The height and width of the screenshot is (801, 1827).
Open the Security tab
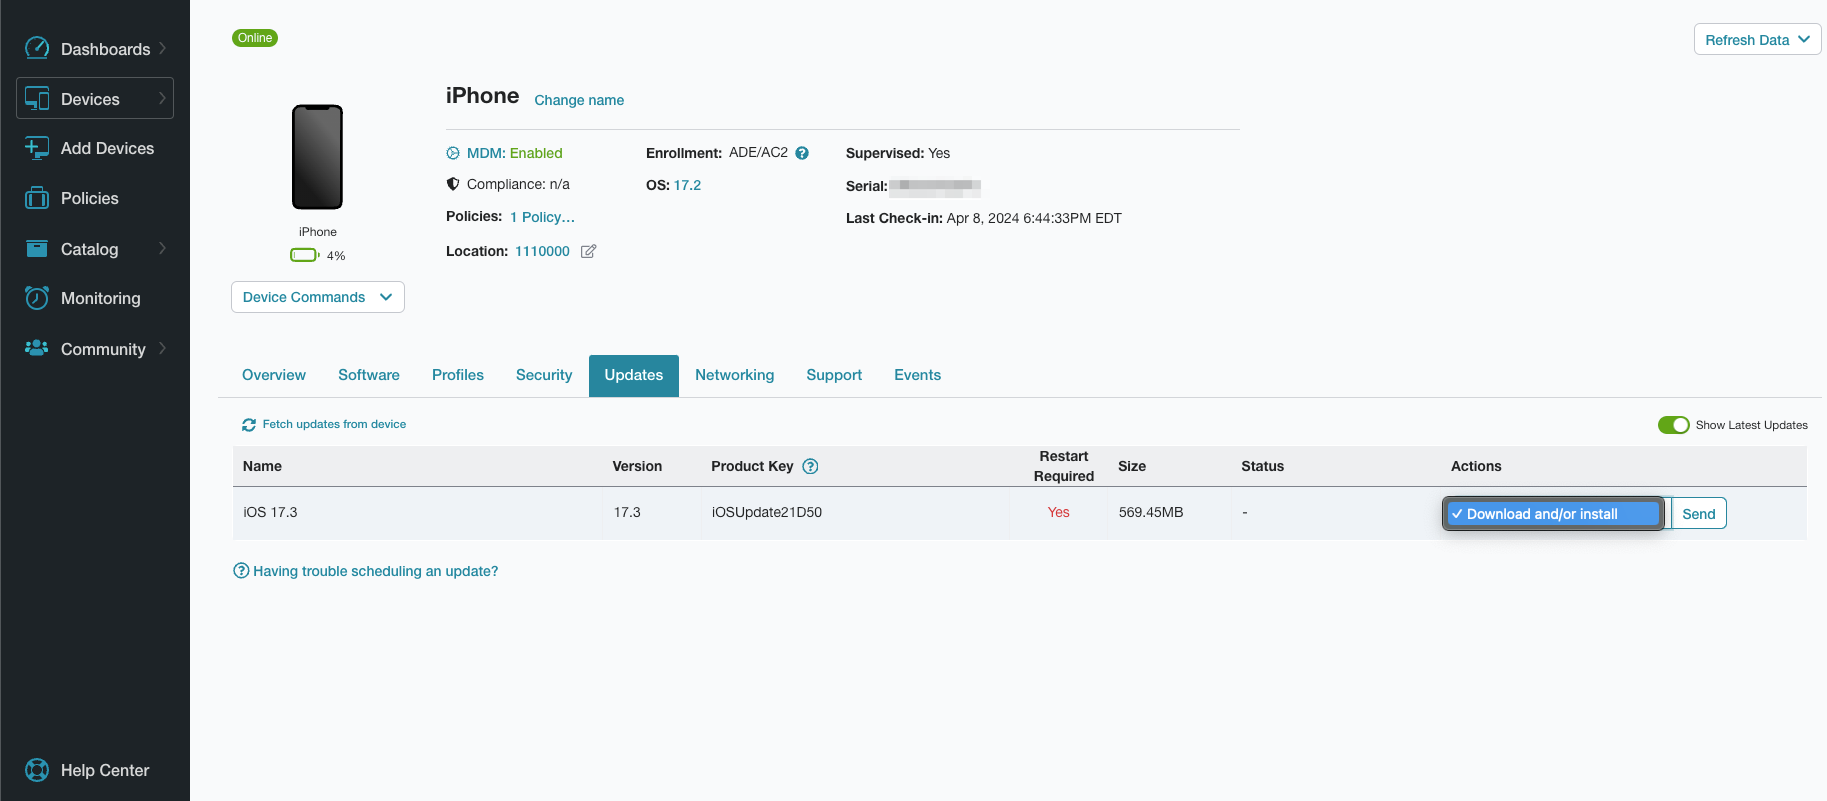544,375
